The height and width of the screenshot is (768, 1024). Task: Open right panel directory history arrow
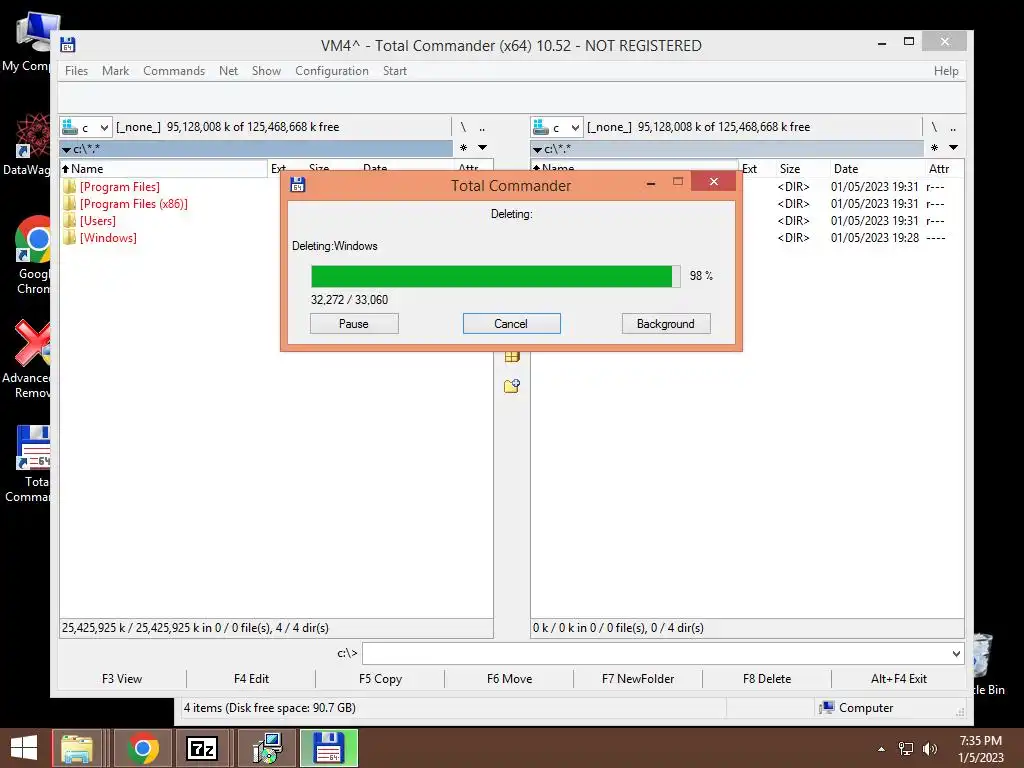(x=953, y=148)
